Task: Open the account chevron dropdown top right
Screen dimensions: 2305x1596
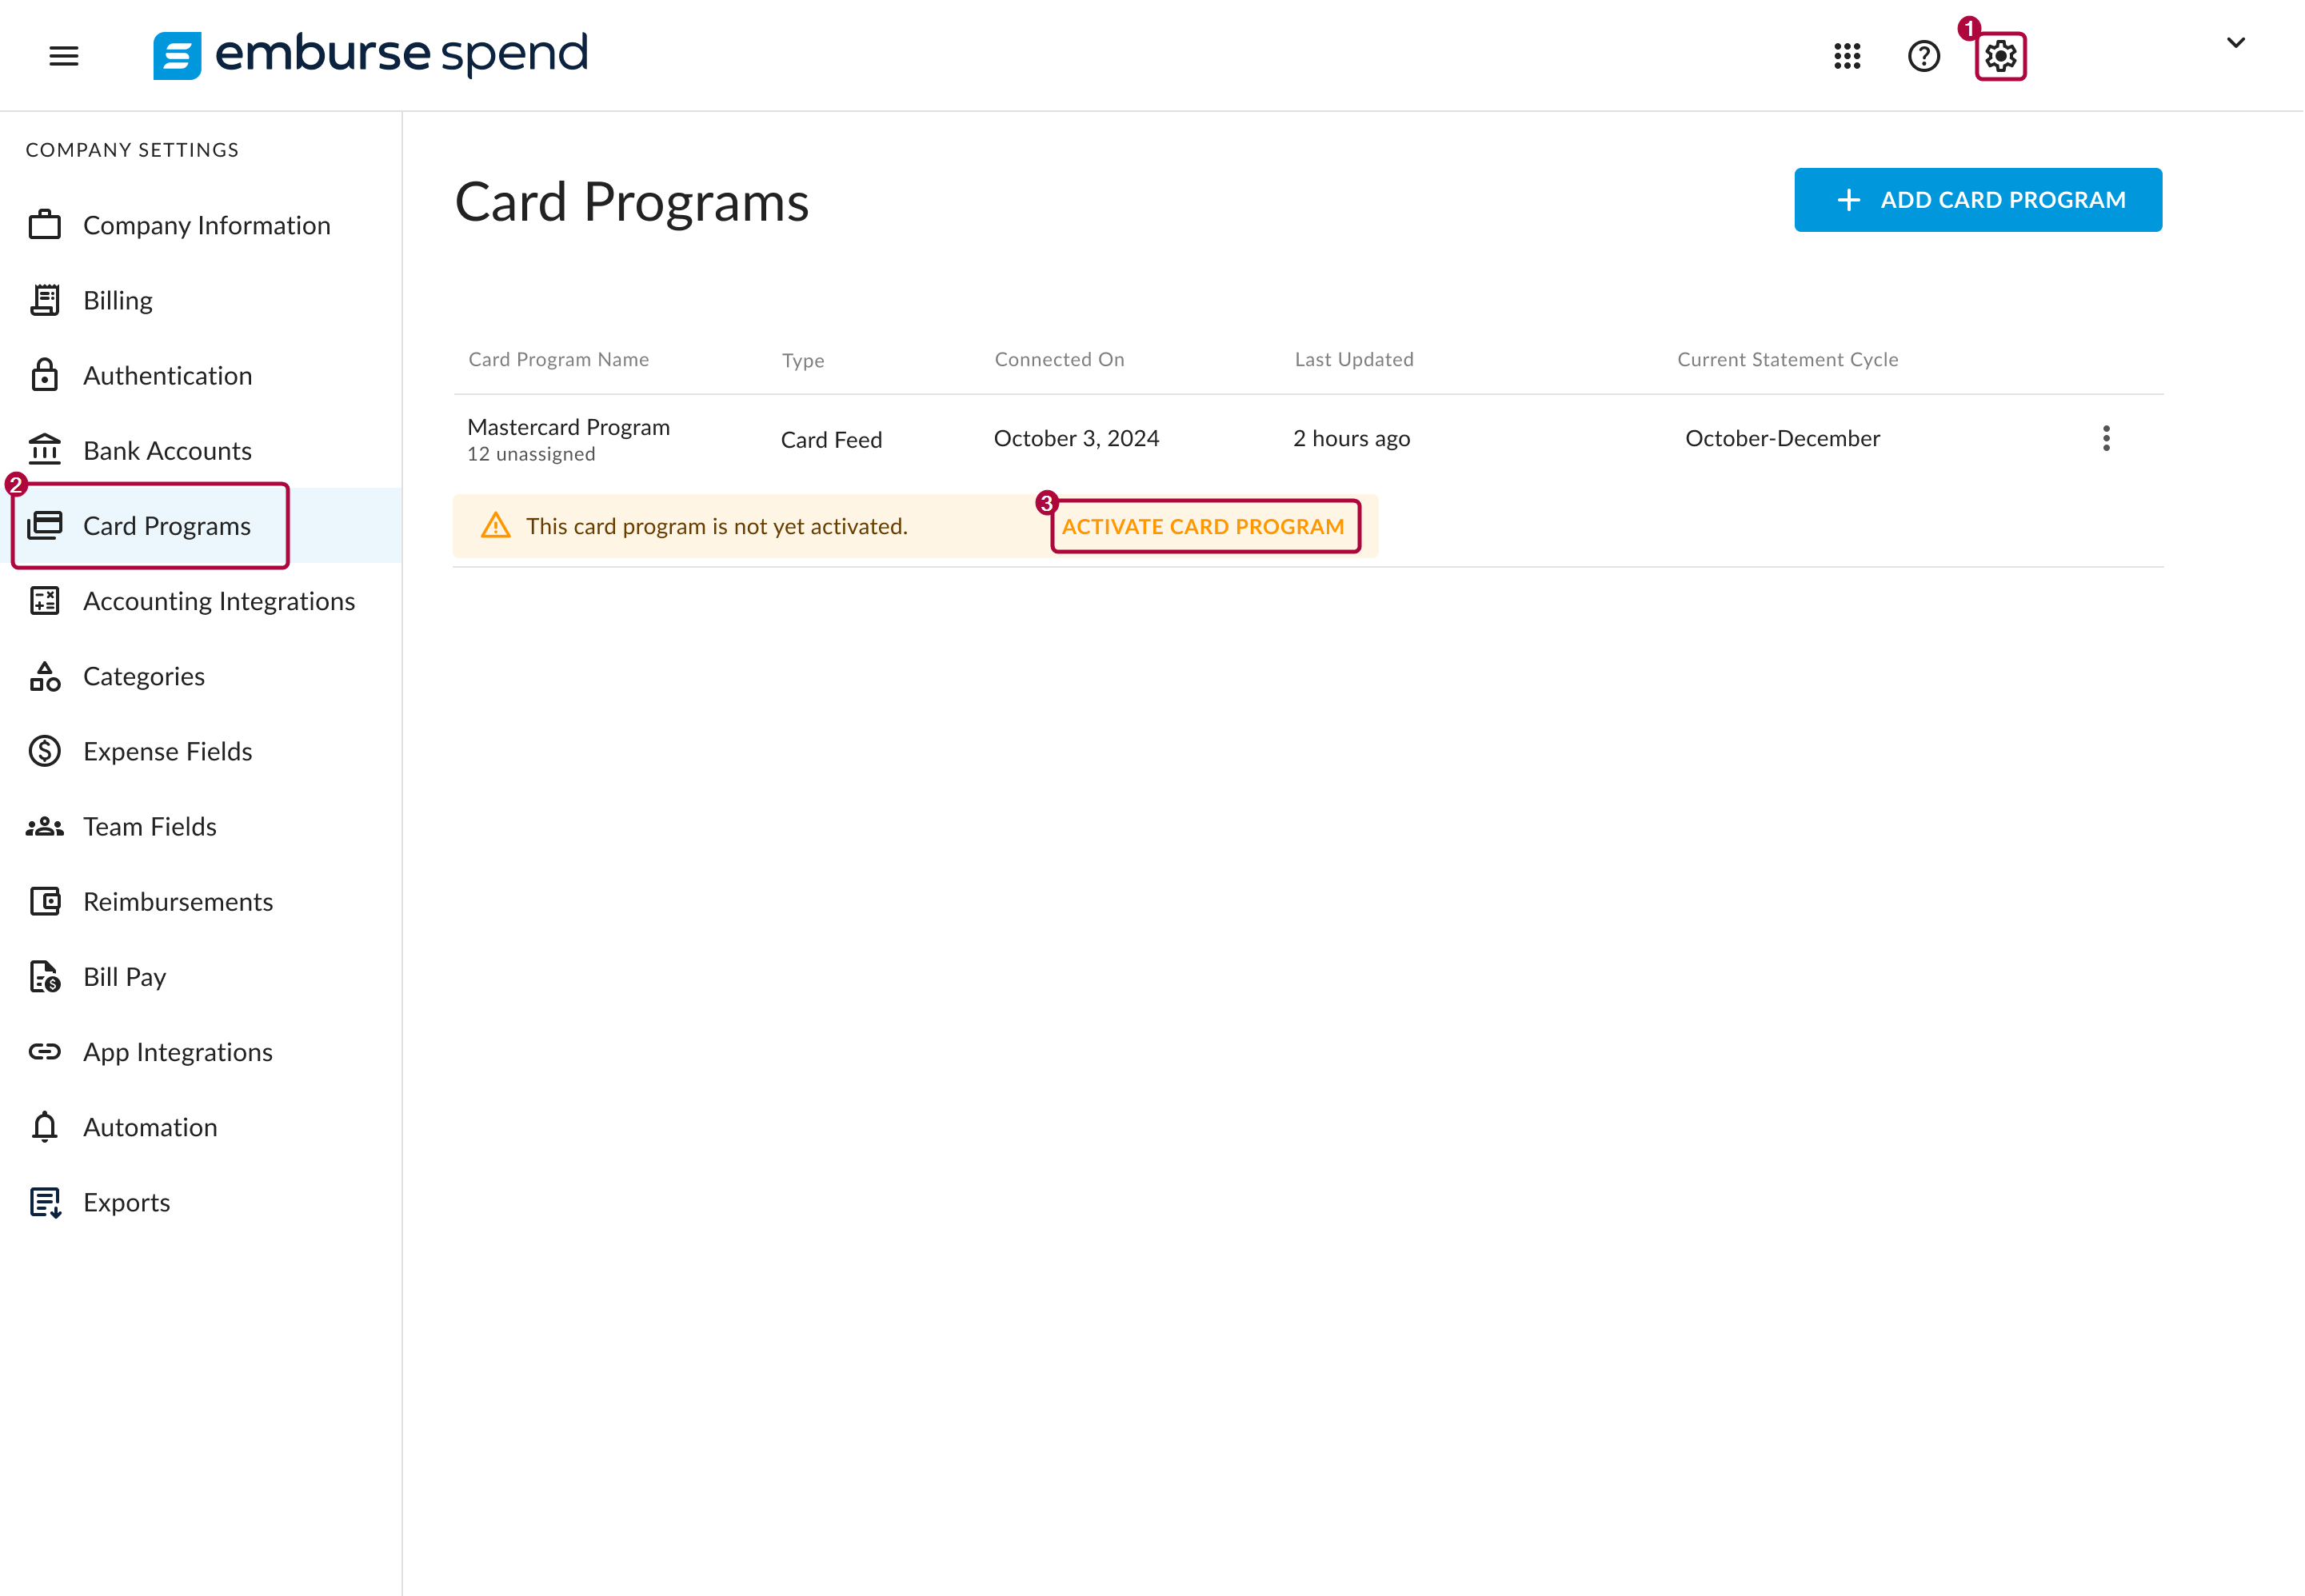Action: [x=2235, y=43]
